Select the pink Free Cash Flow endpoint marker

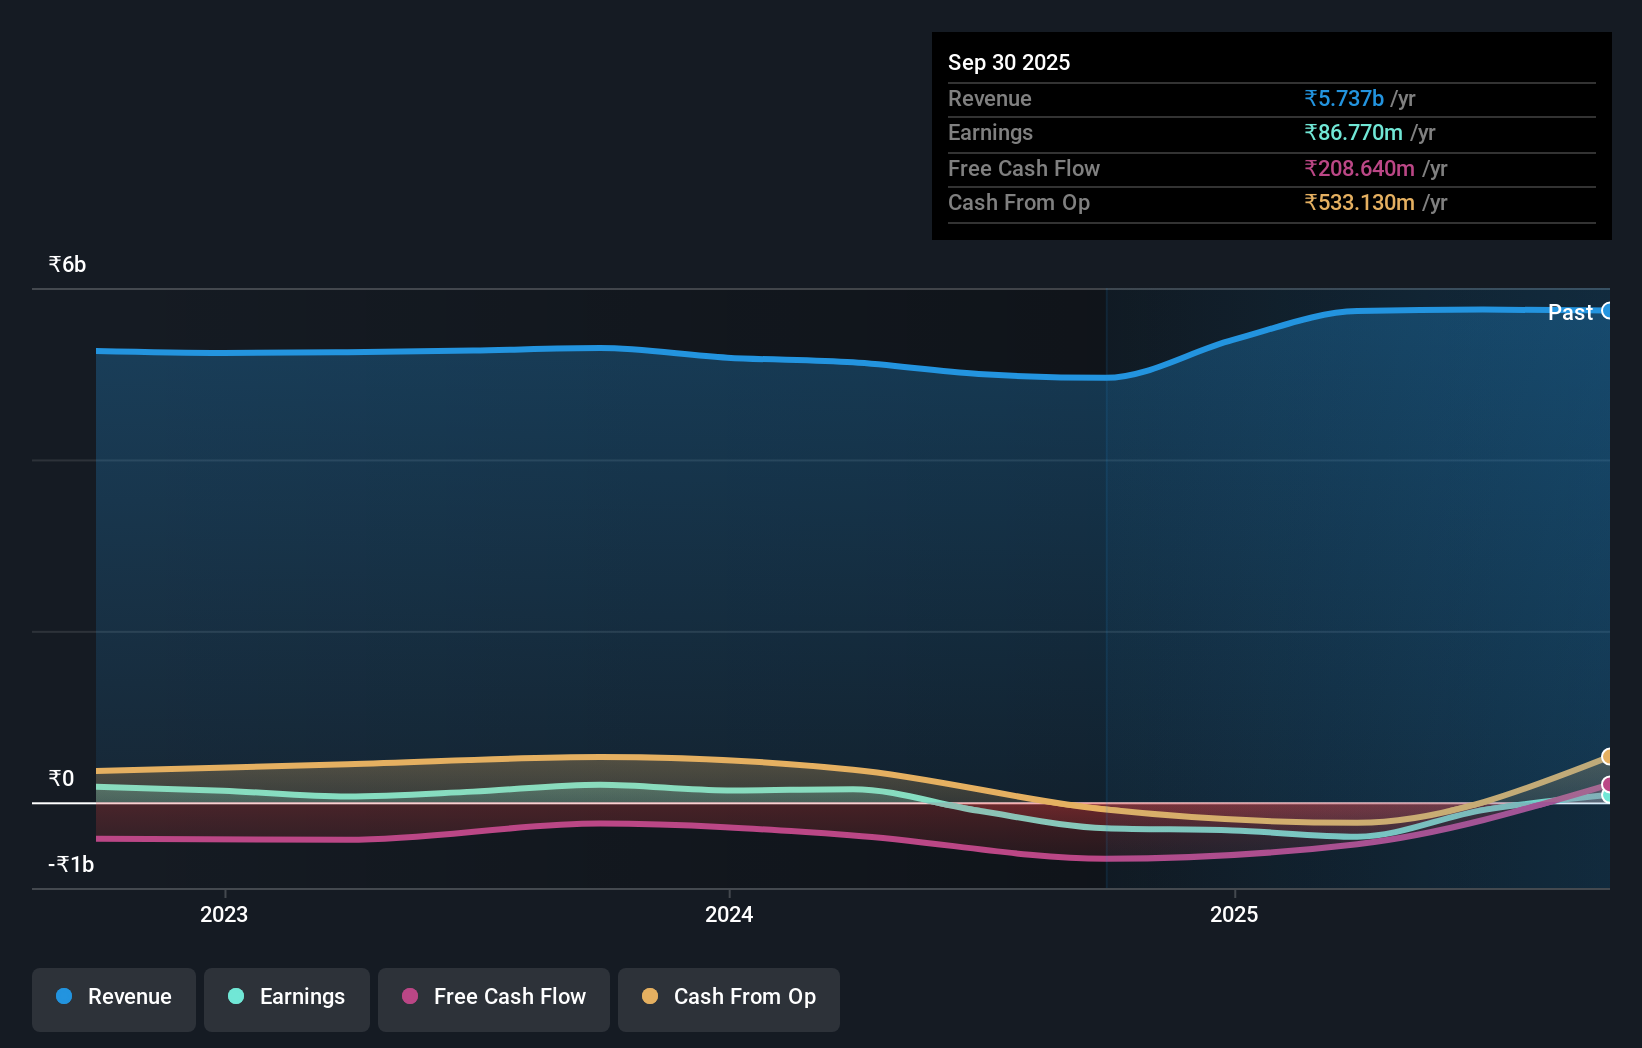coord(1607,784)
